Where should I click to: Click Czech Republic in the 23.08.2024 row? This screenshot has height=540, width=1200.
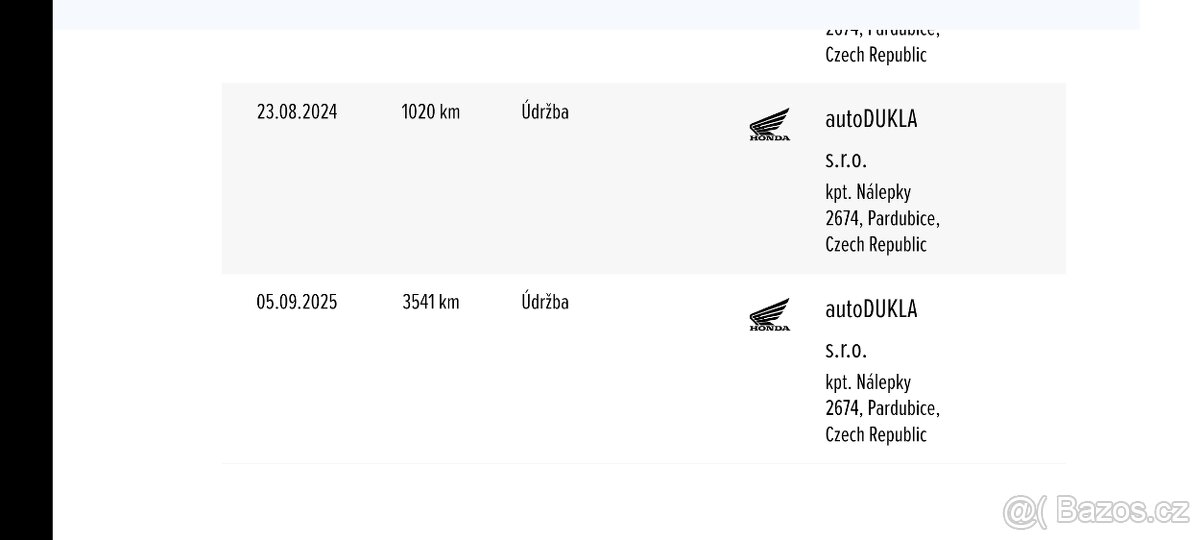[x=876, y=244]
